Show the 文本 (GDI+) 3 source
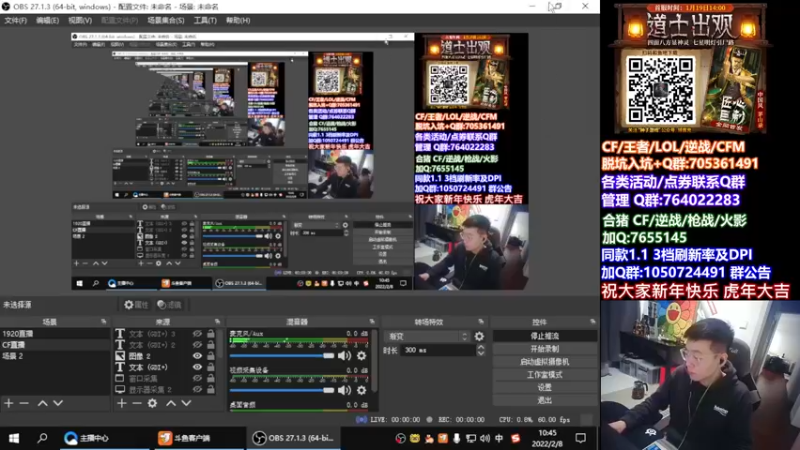Image resolution: width=800 pixels, height=450 pixels. click(197, 334)
